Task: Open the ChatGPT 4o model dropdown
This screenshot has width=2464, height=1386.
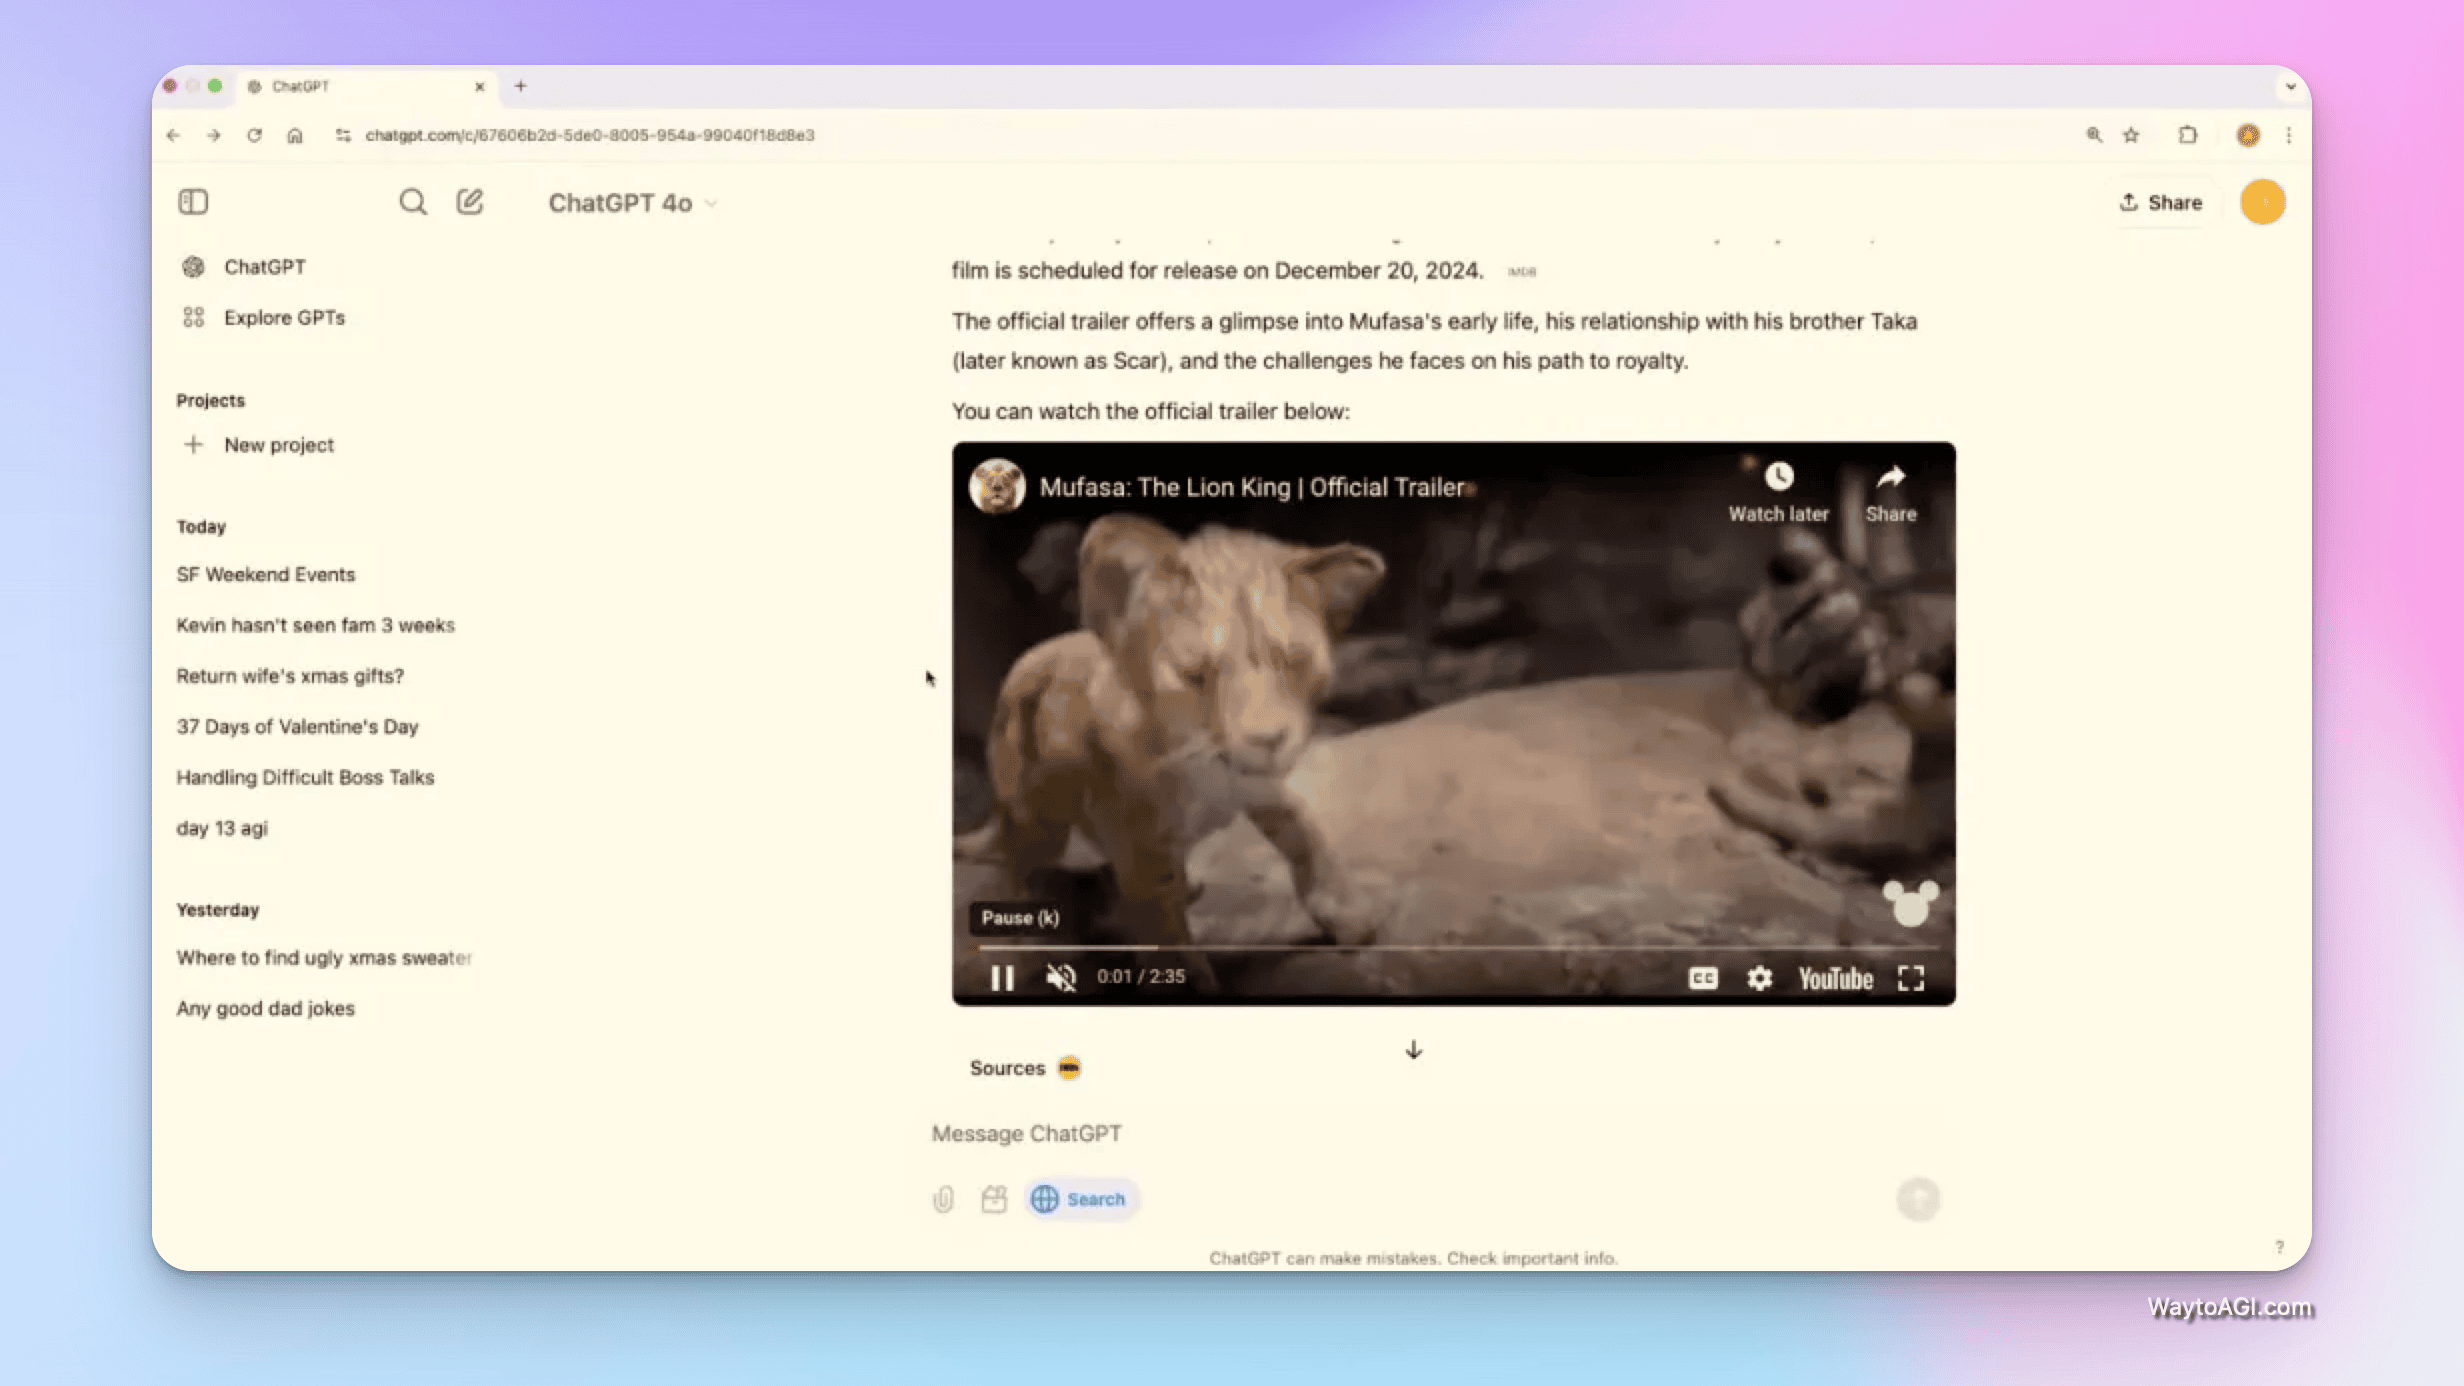Action: click(x=633, y=203)
